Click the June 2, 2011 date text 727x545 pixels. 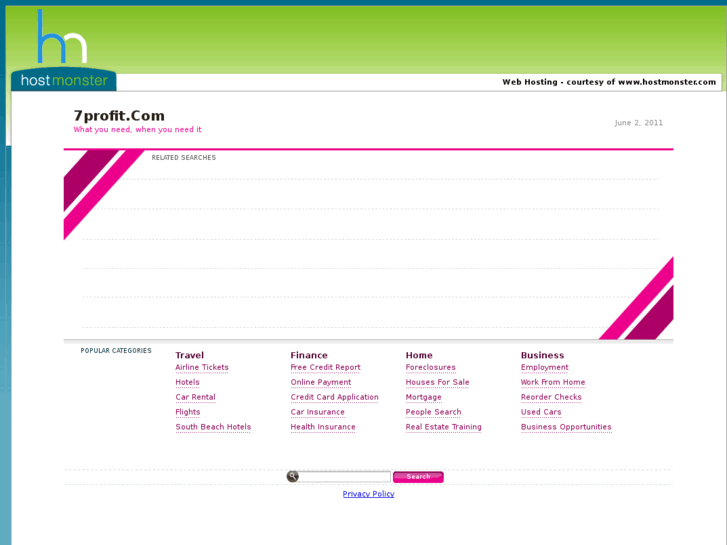click(638, 123)
